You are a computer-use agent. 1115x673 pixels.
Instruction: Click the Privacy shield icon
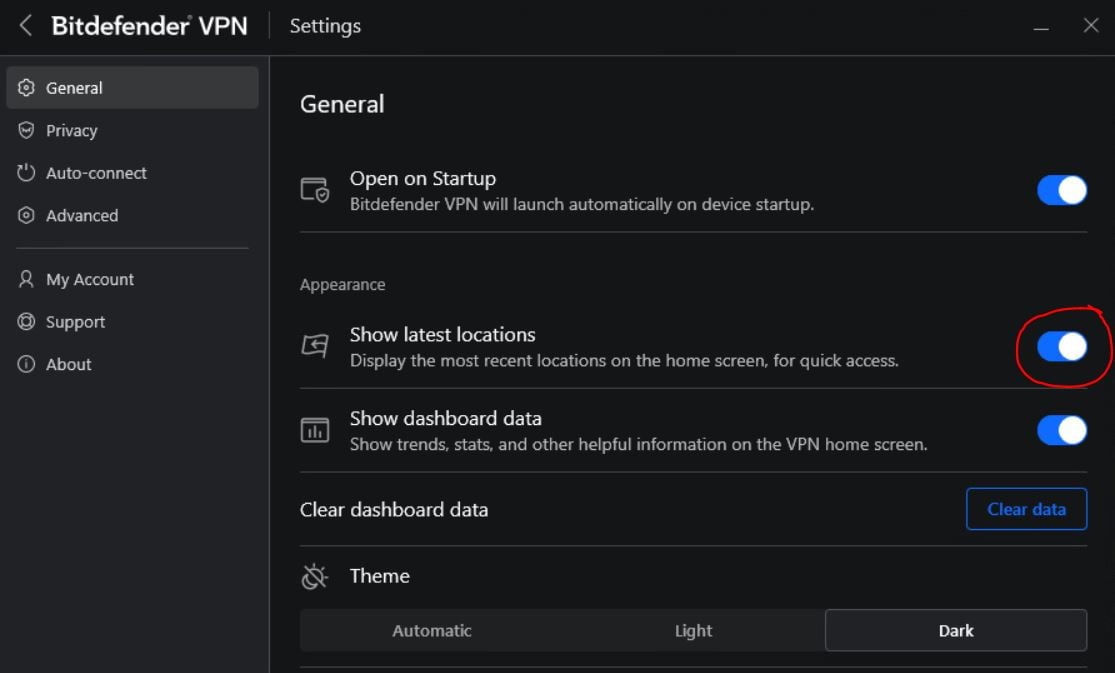27,131
